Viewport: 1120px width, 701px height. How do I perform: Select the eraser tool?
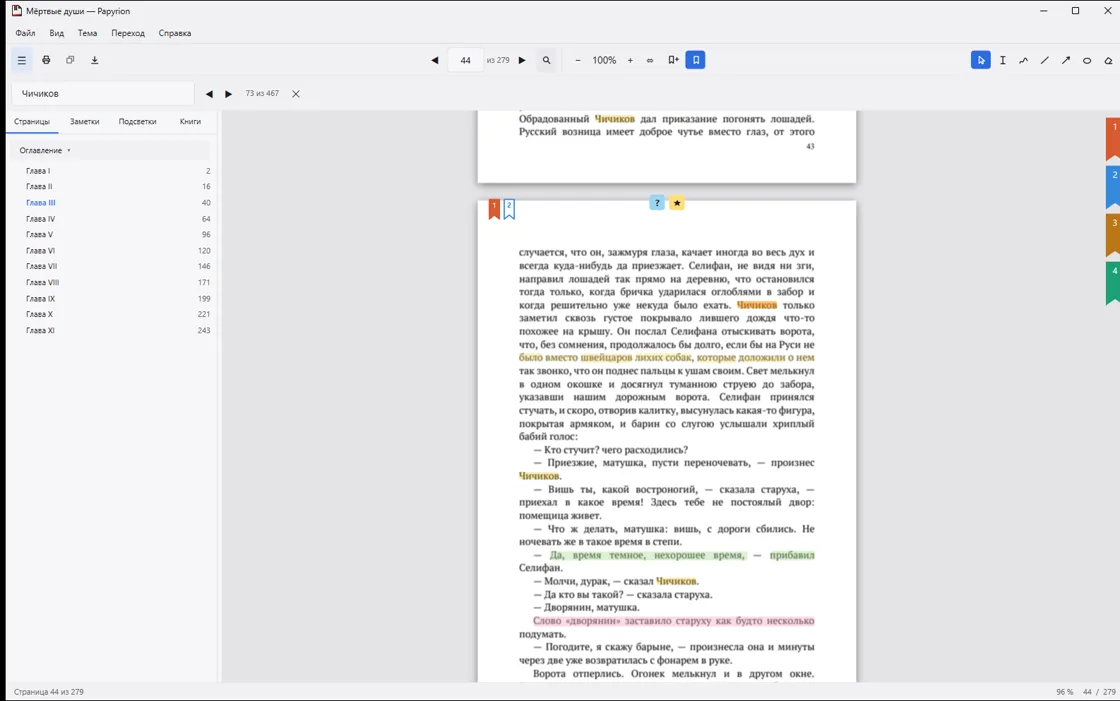[1109, 60]
